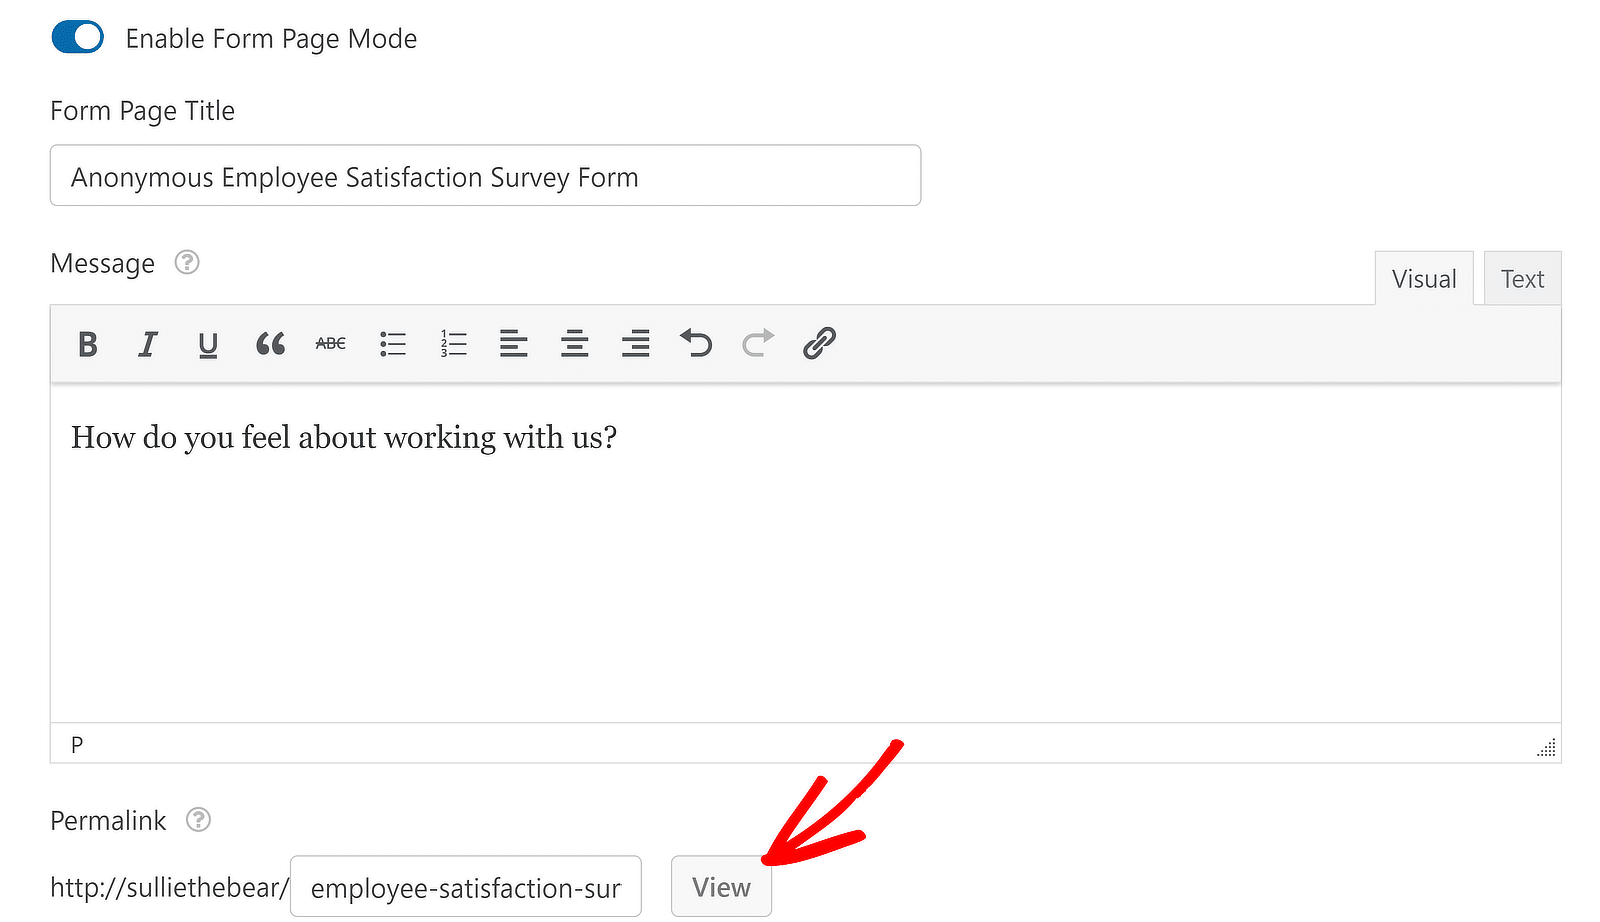The image size is (1600, 922).
Task: Redo the editor change
Action: (x=758, y=343)
